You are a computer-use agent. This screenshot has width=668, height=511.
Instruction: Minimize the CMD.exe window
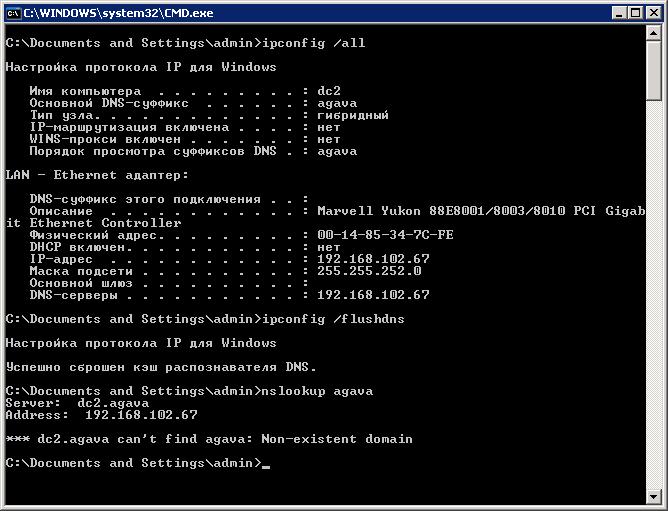(619, 13)
